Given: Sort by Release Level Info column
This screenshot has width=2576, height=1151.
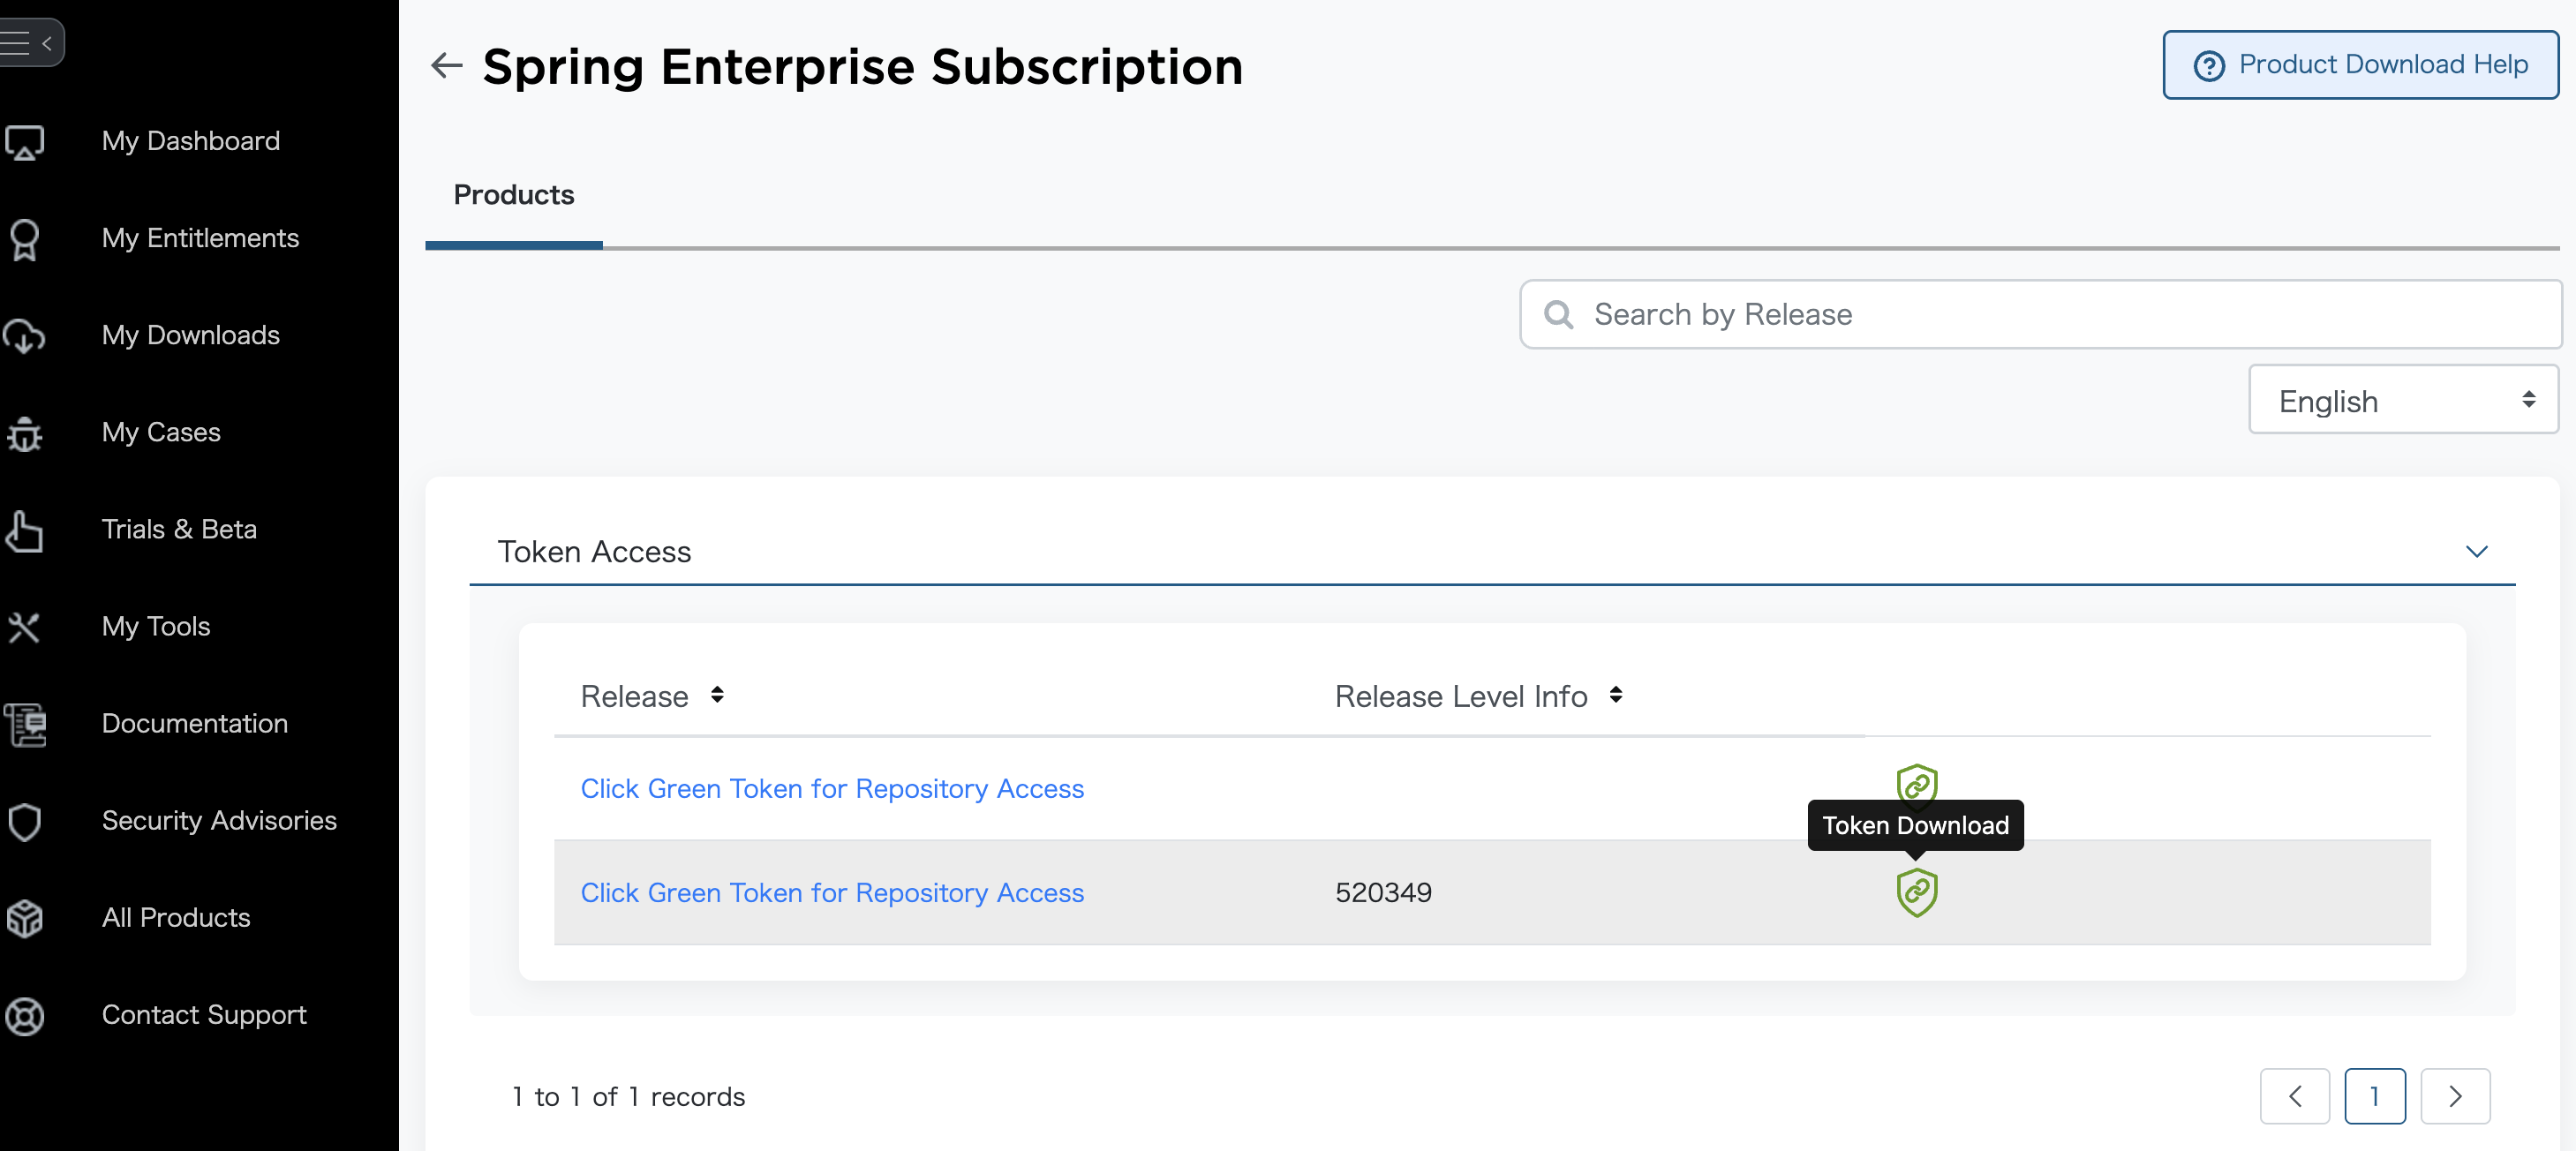Looking at the screenshot, I should click(x=1615, y=695).
